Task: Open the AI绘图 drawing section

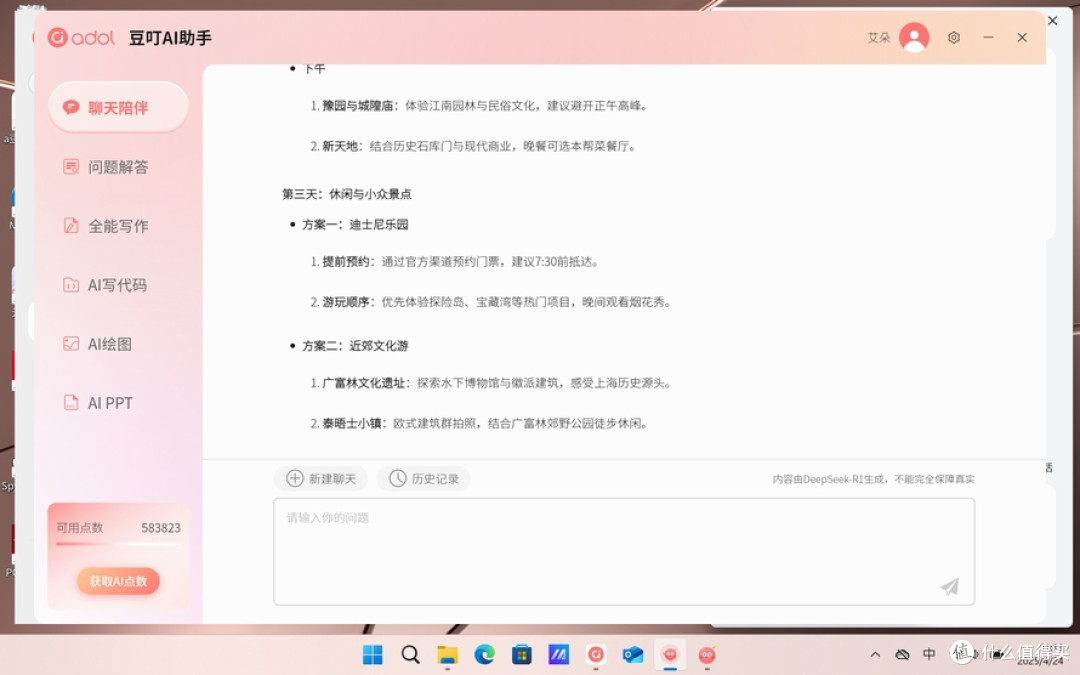Action: (97, 344)
